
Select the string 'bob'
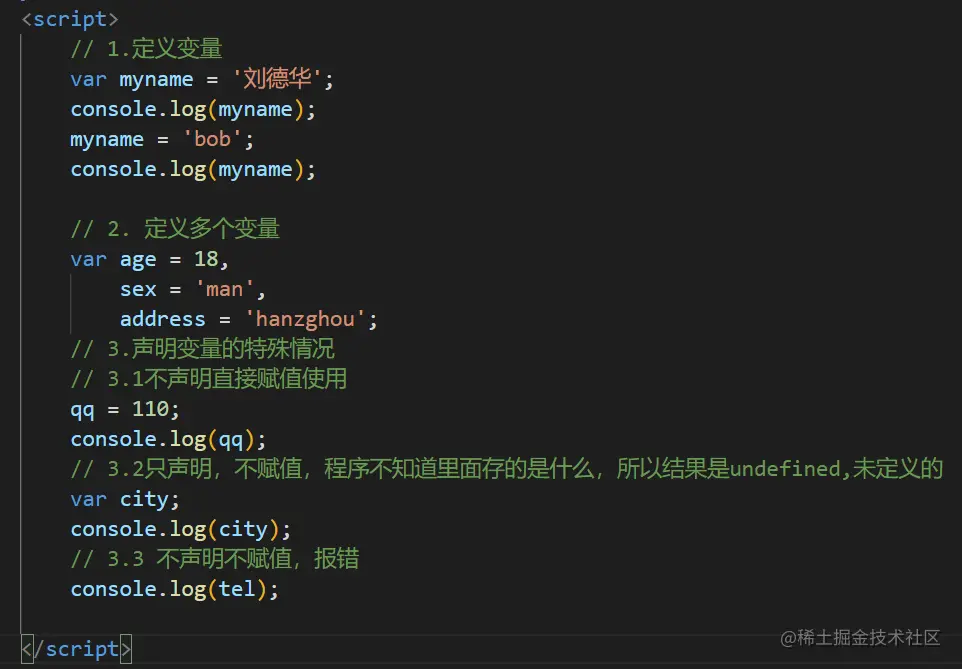[212, 139]
